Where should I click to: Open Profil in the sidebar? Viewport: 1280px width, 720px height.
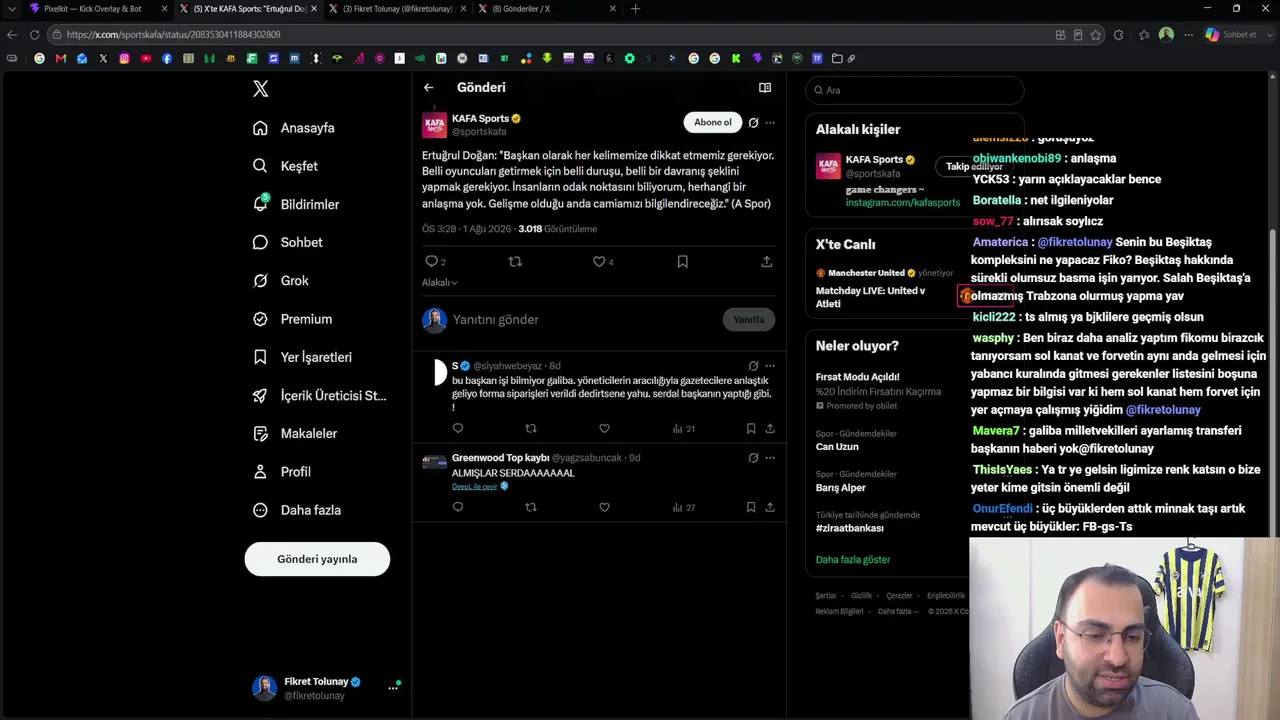click(x=282, y=472)
